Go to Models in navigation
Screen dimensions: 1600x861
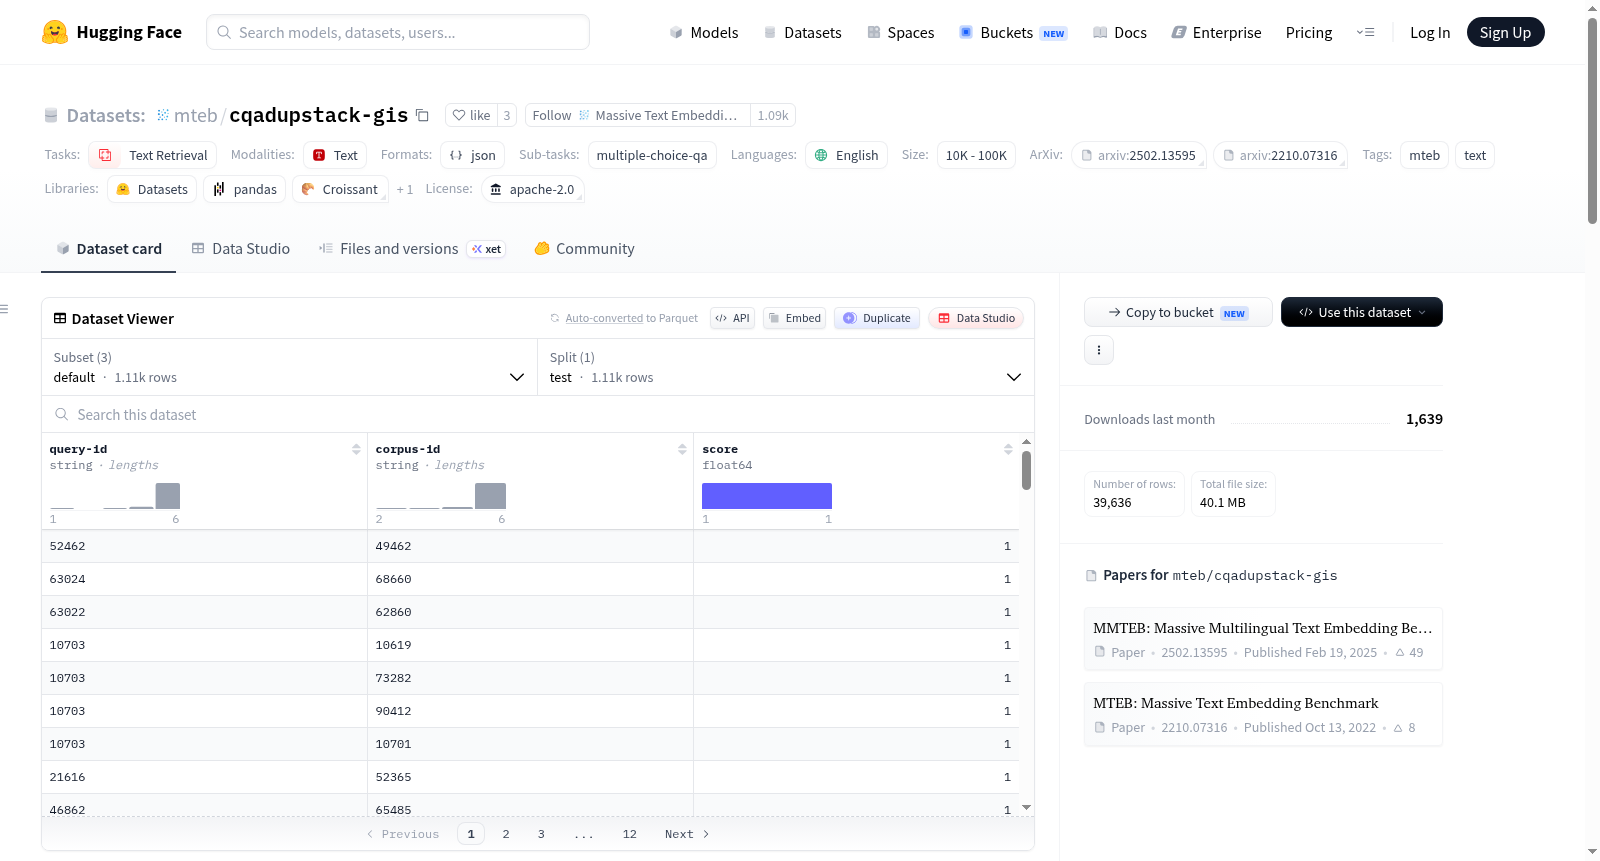(704, 32)
